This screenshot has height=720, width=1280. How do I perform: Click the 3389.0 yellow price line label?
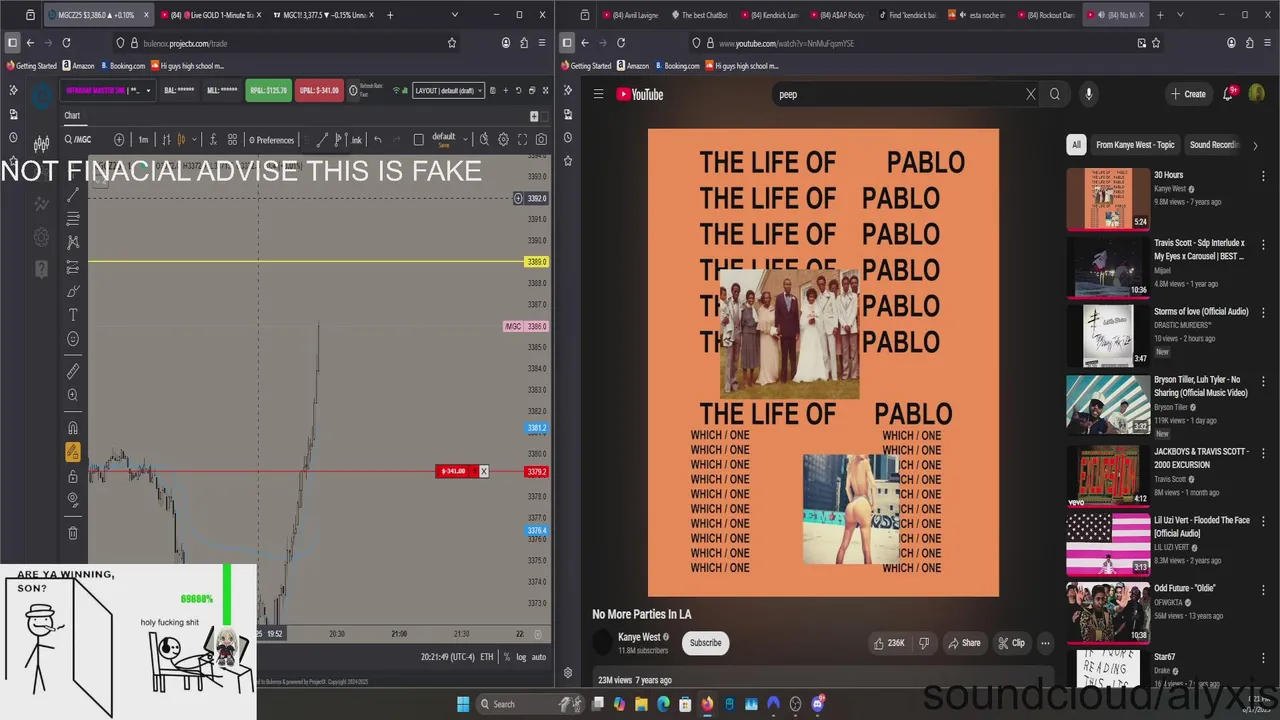coord(537,262)
